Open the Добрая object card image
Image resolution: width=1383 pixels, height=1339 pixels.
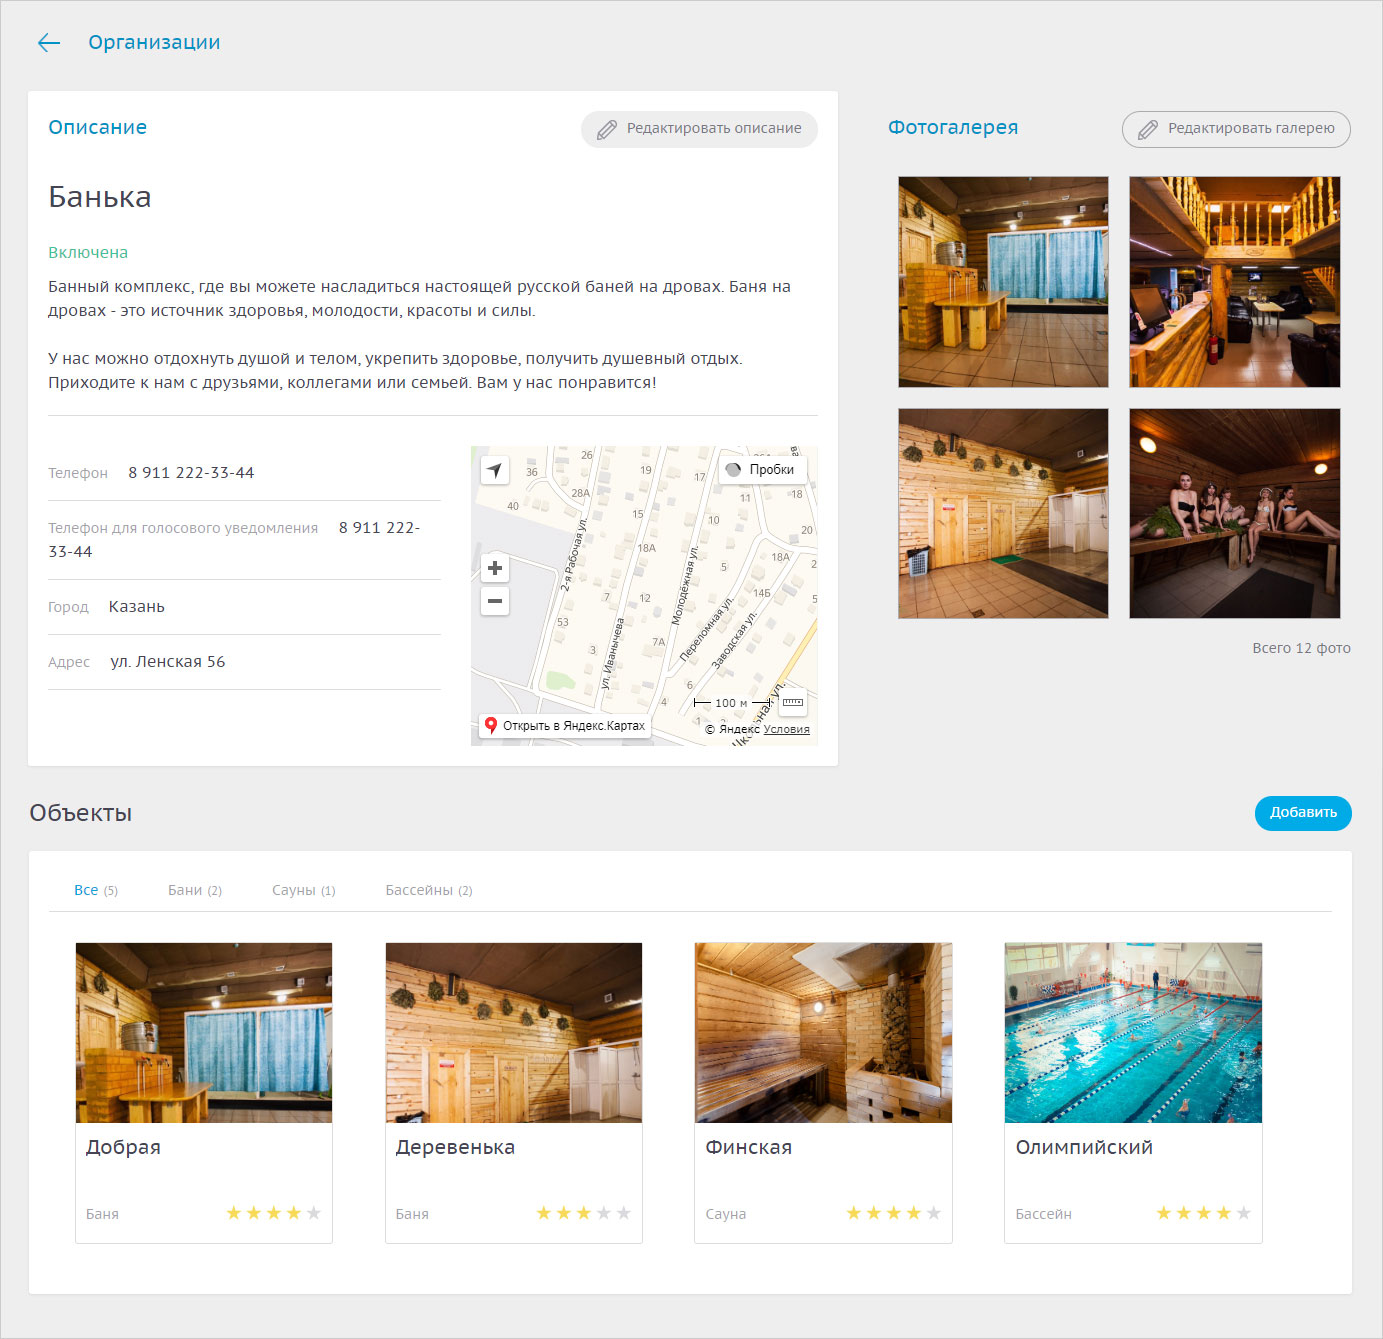click(204, 1033)
